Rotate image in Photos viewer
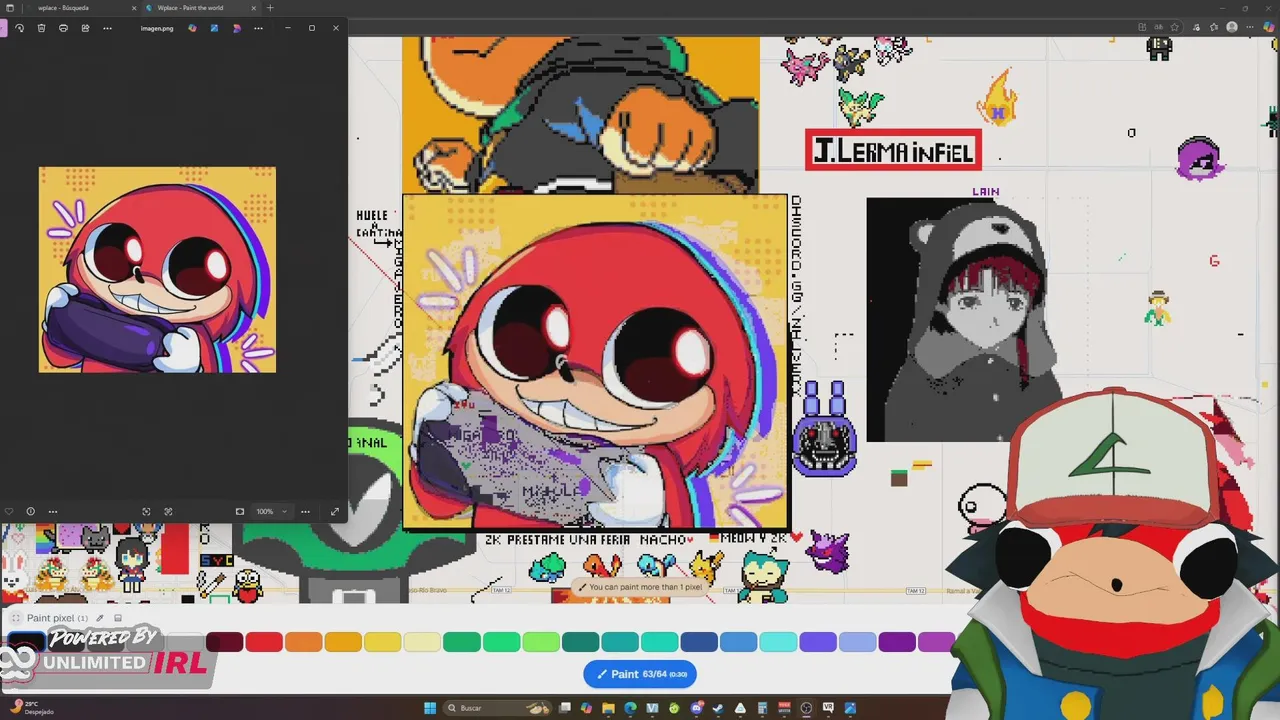The width and height of the screenshot is (1280, 720). click(19, 28)
